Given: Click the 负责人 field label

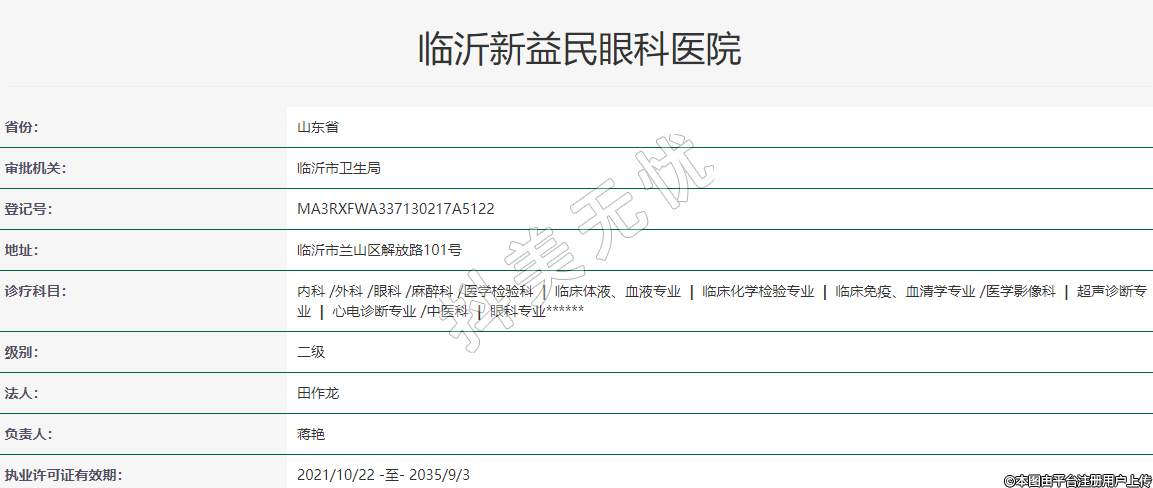Looking at the screenshot, I should (x=28, y=434).
